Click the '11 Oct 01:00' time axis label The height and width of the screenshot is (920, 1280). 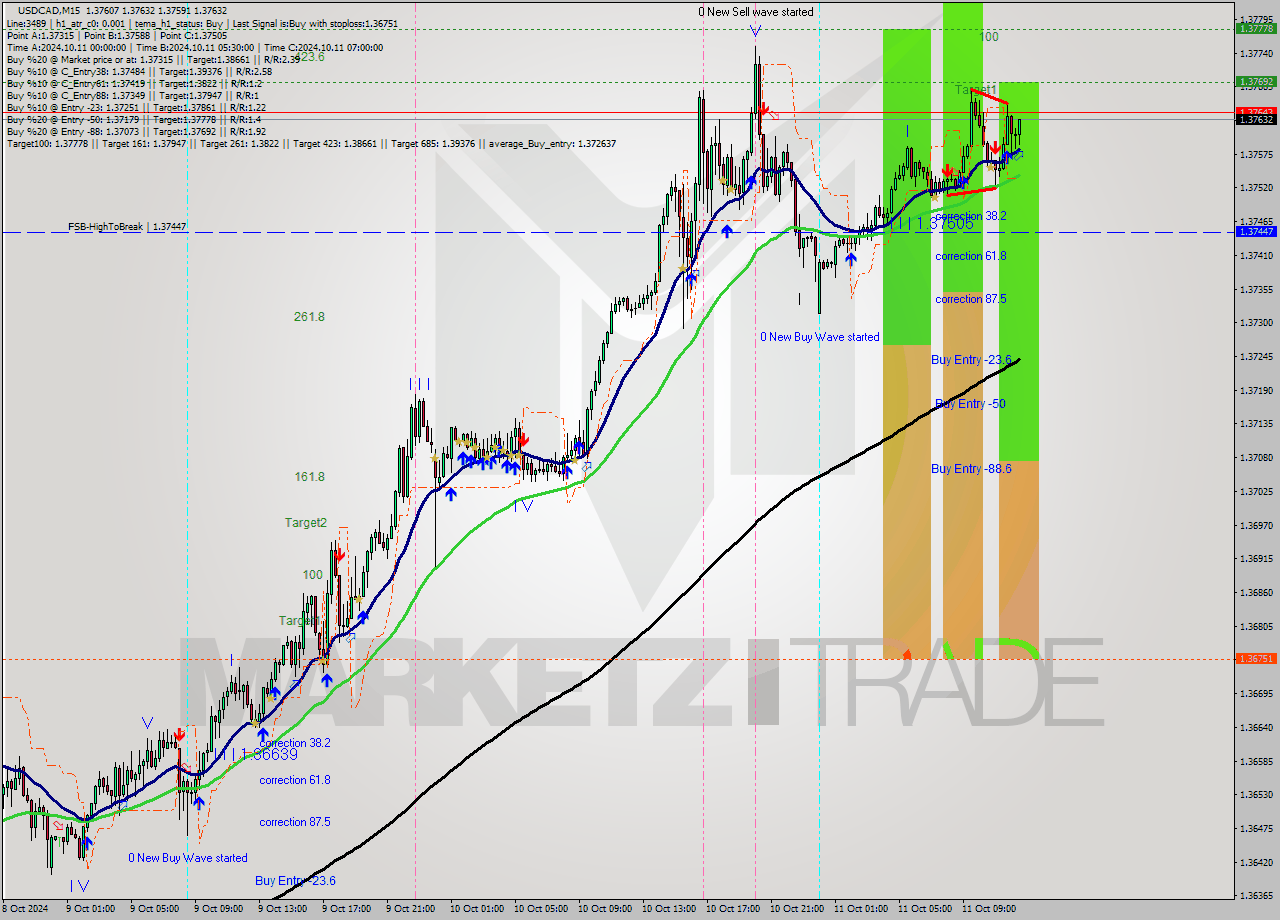point(860,909)
